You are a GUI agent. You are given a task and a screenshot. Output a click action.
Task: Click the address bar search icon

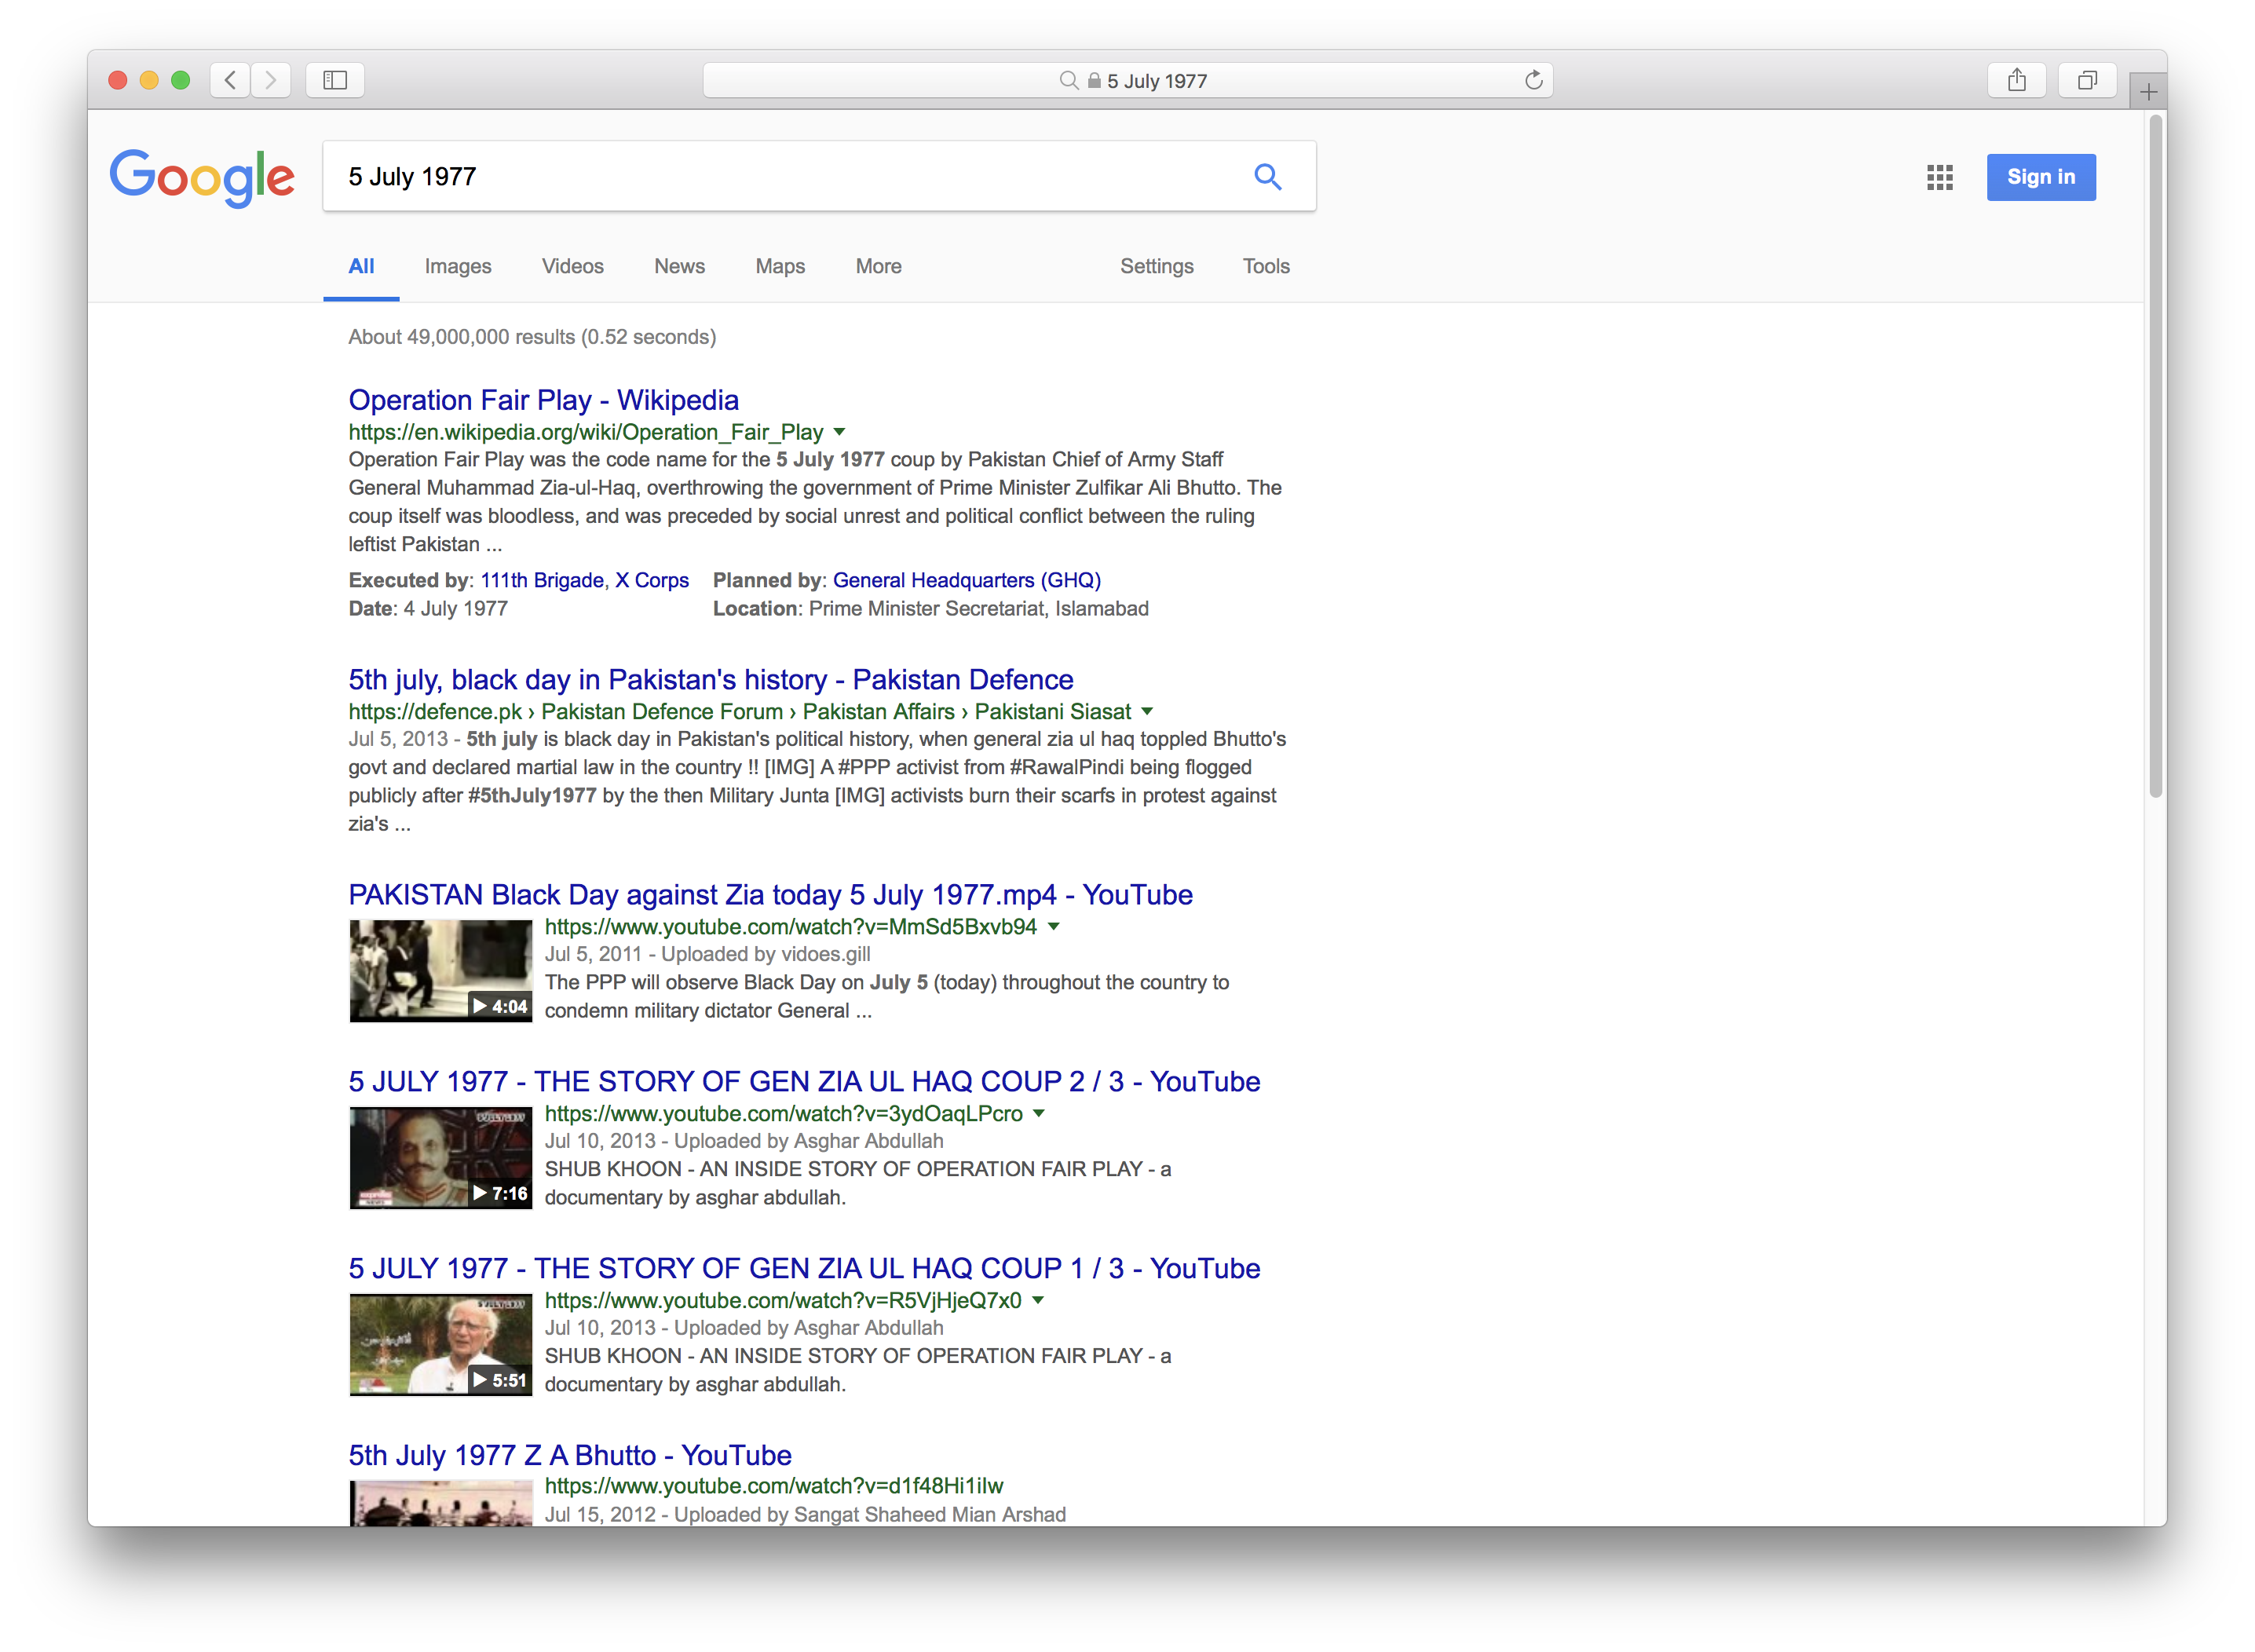point(1068,81)
